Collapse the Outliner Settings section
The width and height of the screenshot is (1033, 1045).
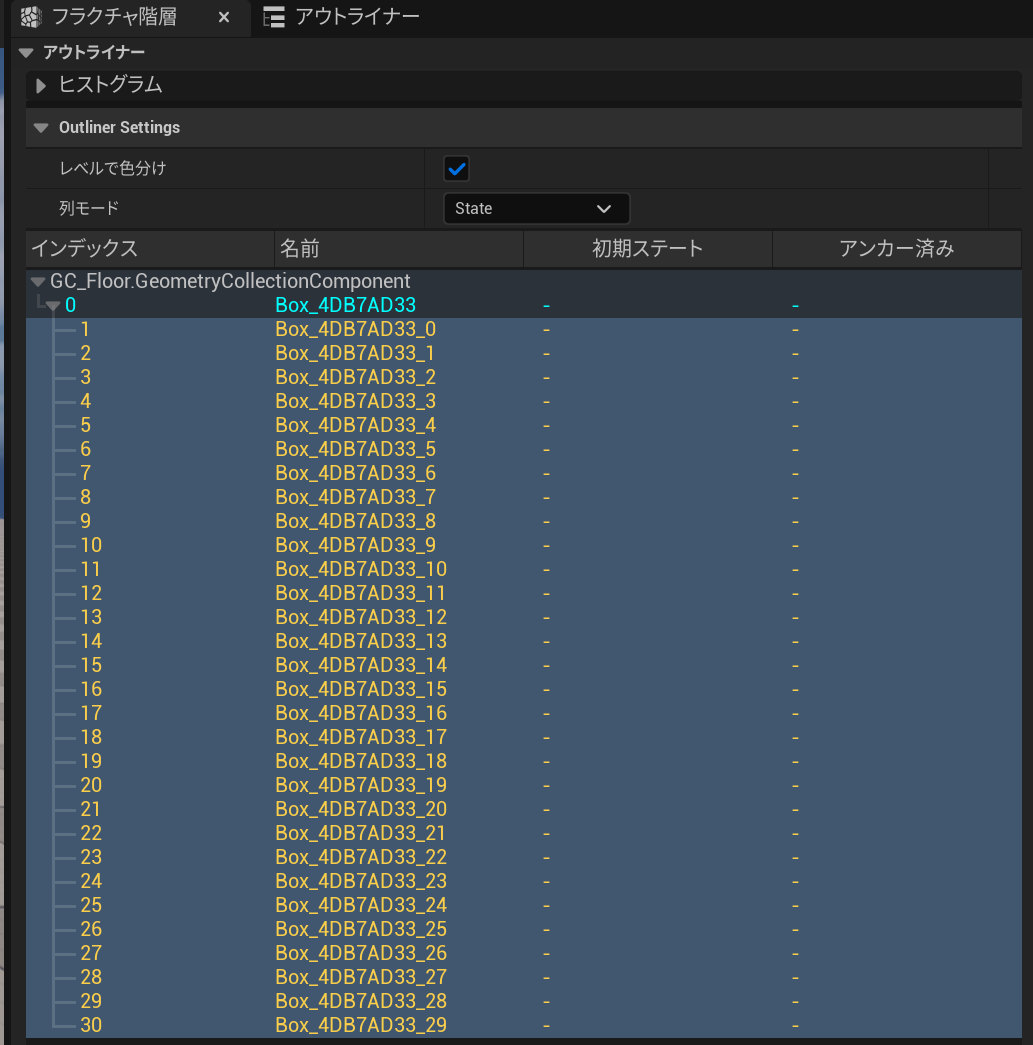[41, 128]
